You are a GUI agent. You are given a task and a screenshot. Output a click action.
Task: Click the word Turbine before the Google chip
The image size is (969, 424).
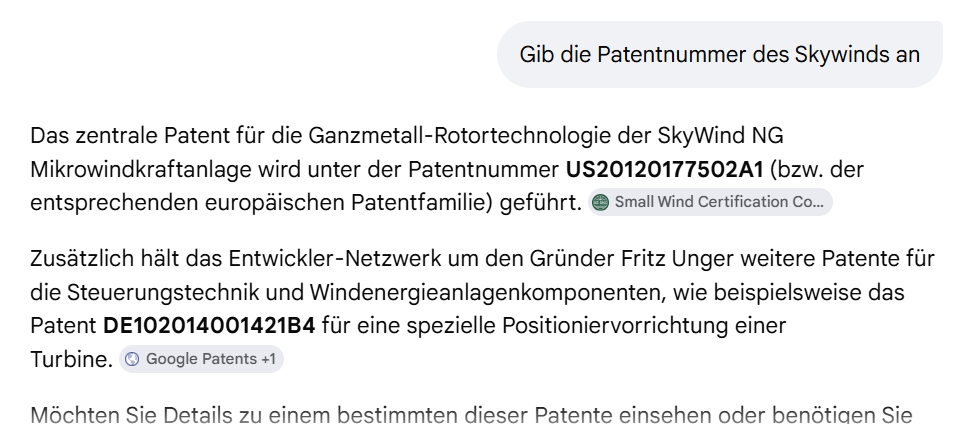[x=68, y=359]
